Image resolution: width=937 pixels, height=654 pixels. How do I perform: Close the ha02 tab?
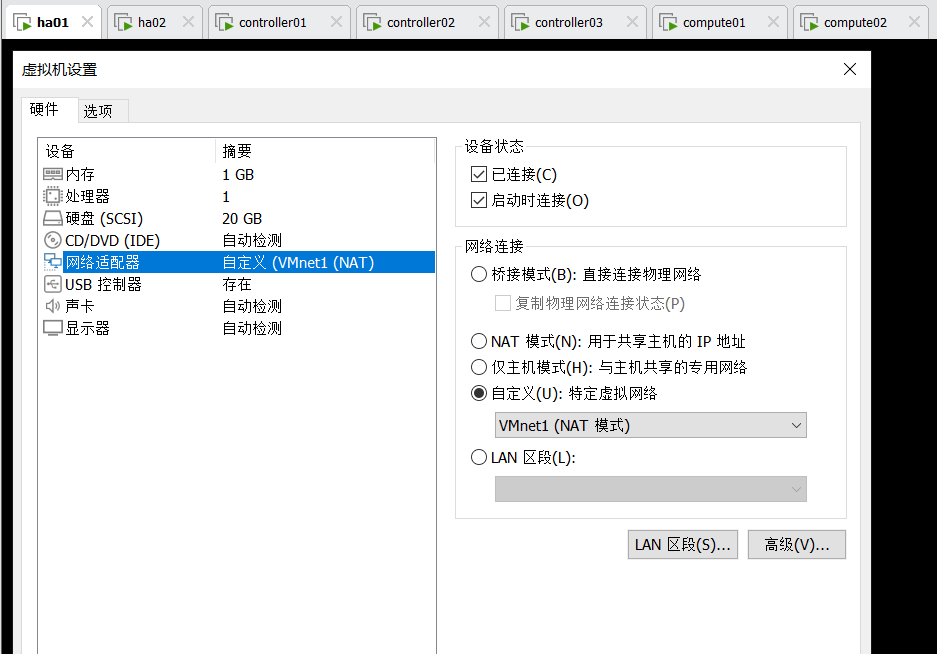click(x=188, y=22)
